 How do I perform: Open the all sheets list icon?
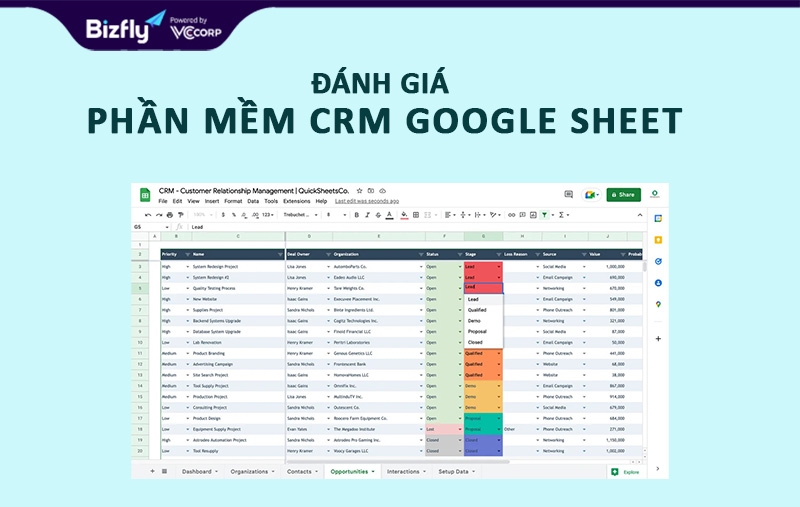click(164, 470)
